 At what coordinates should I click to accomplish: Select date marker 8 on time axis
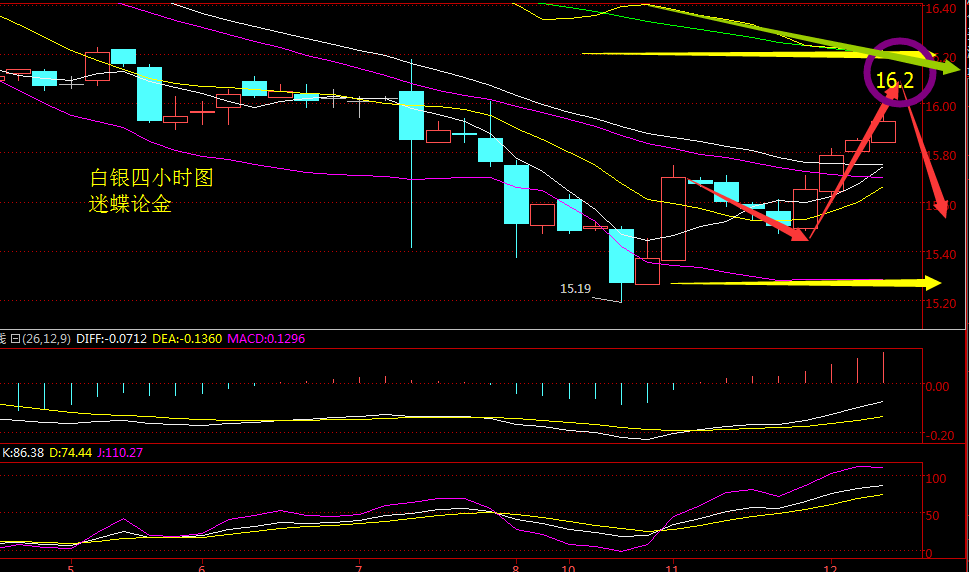click(x=516, y=566)
